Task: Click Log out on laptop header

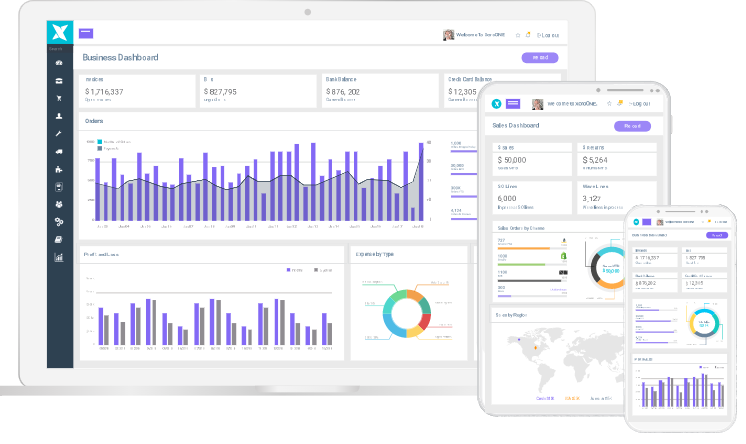Action: point(548,35)
